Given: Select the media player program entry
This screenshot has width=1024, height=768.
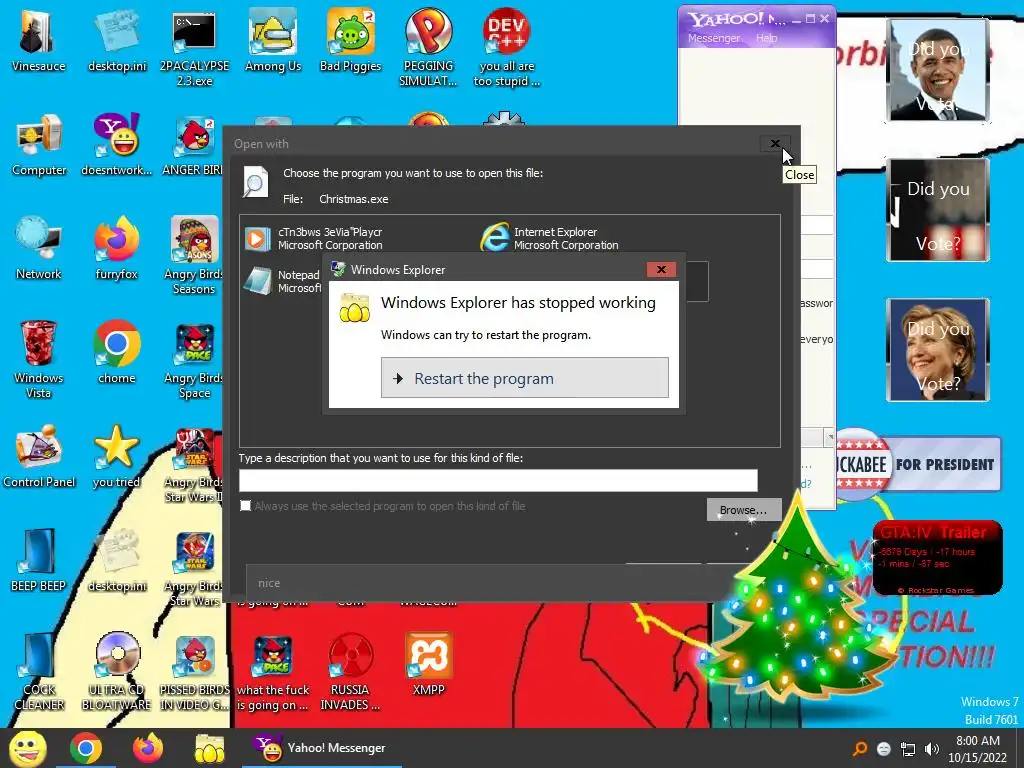Looking at the screenshot, I should pos(314,238).
